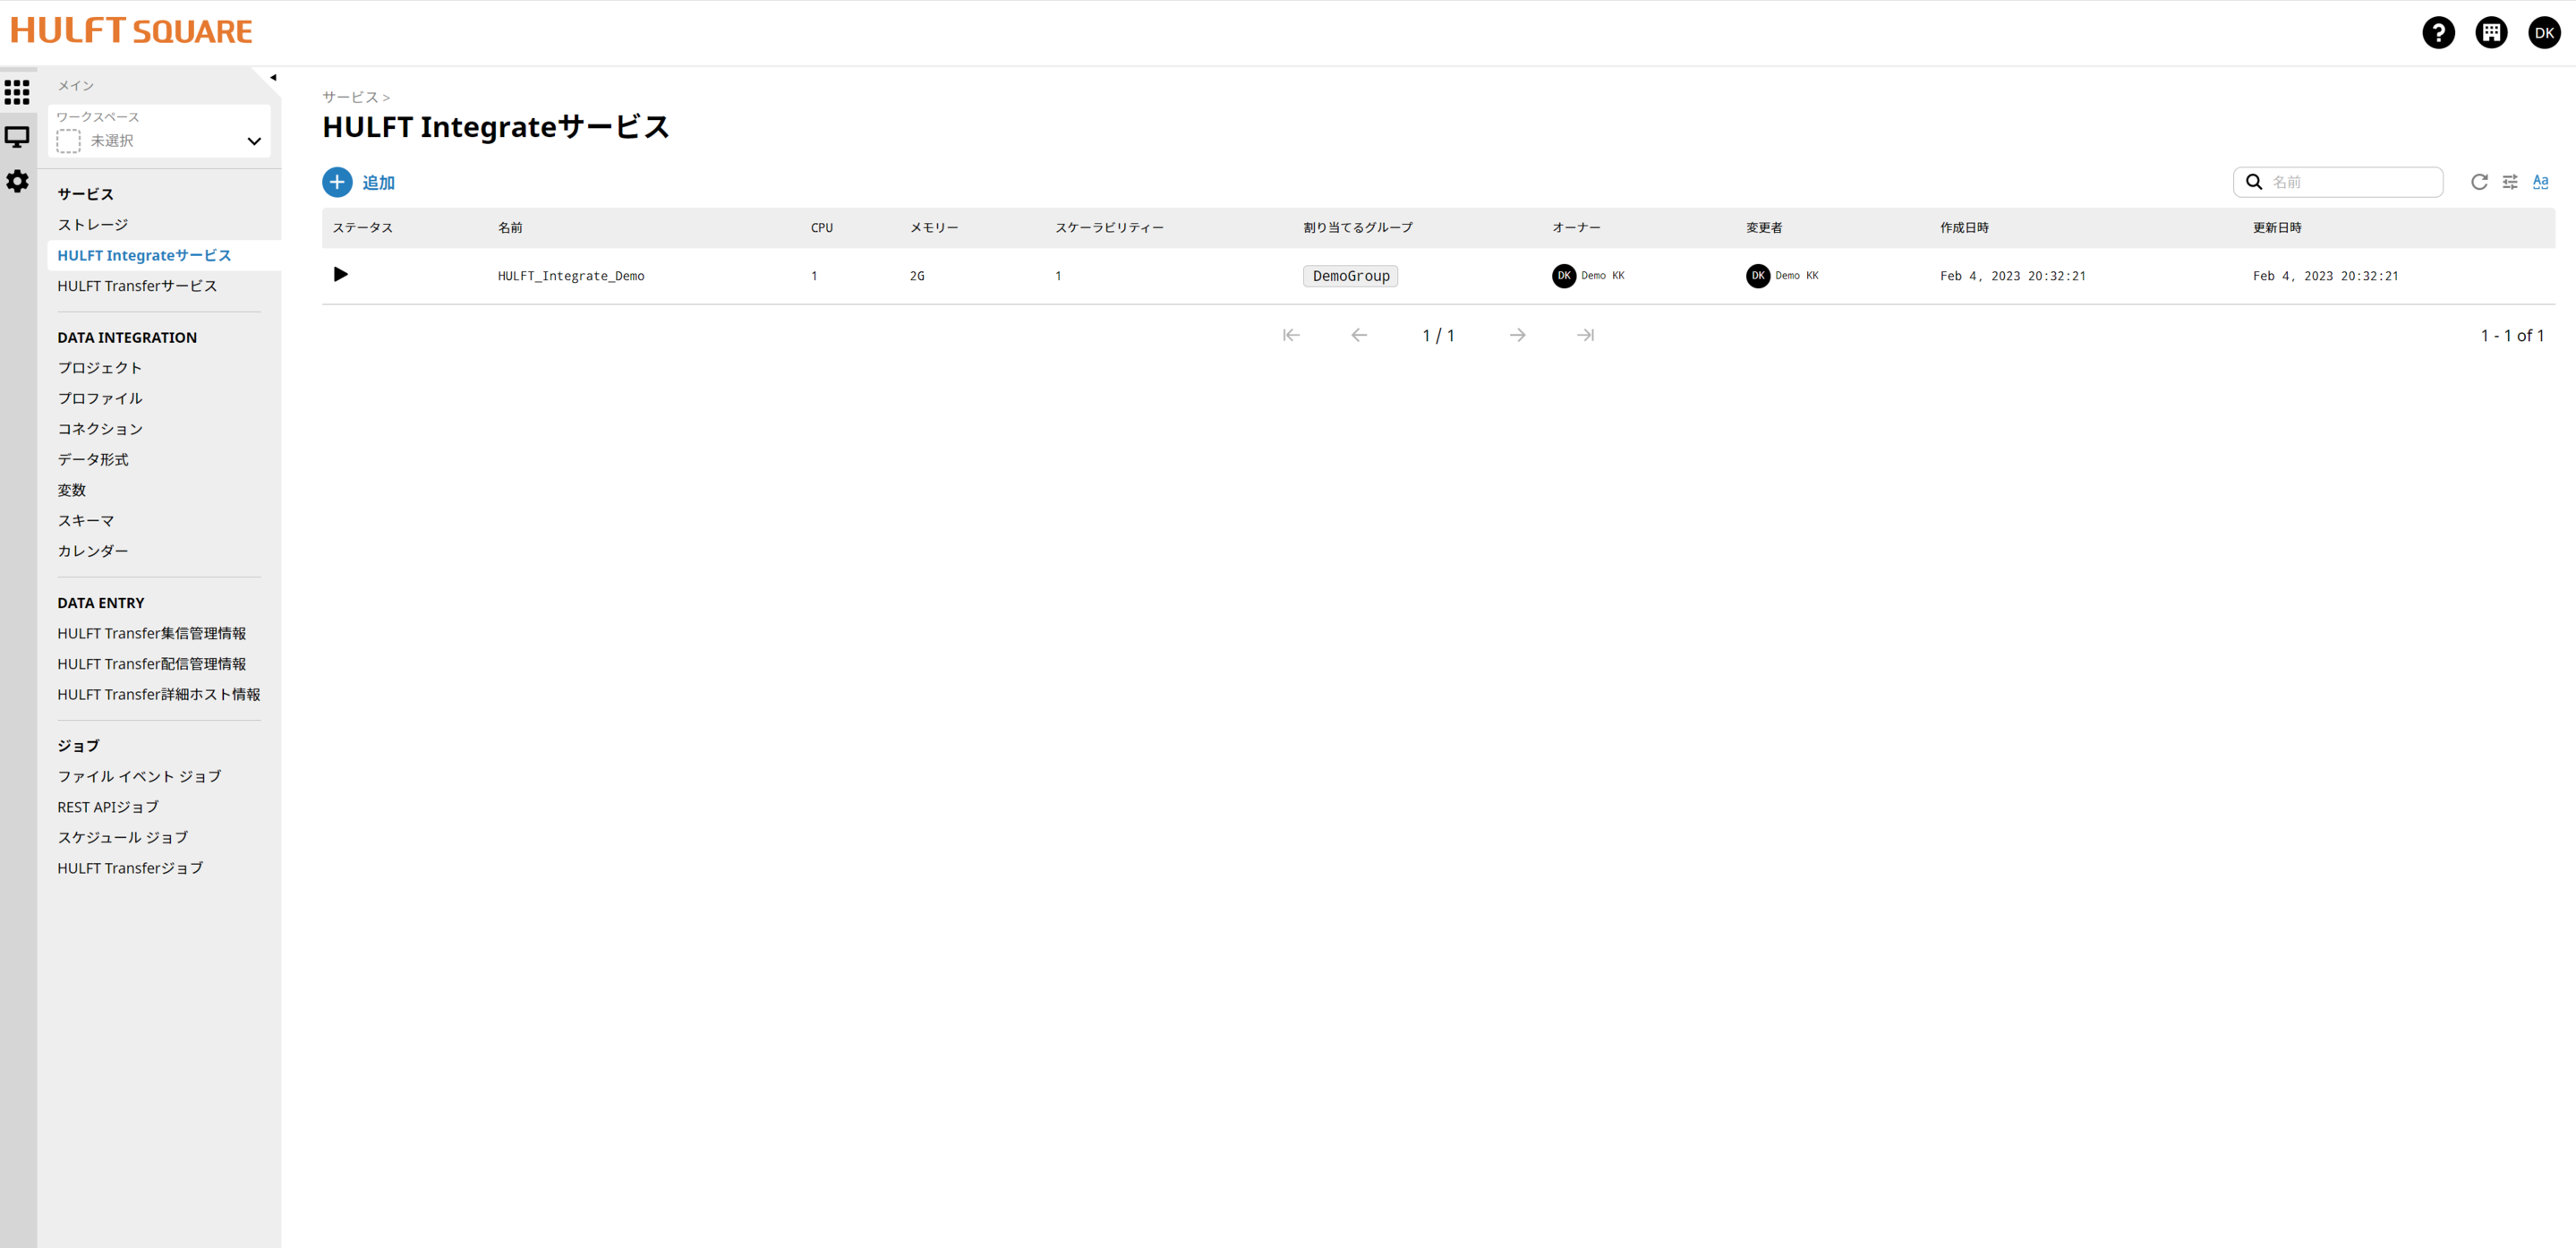Open スケジュール ジョブ

click(123, 837)
